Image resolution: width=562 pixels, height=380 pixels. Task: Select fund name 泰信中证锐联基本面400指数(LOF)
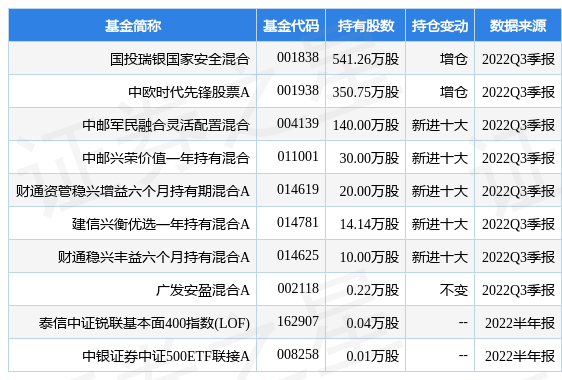[144, 323]
